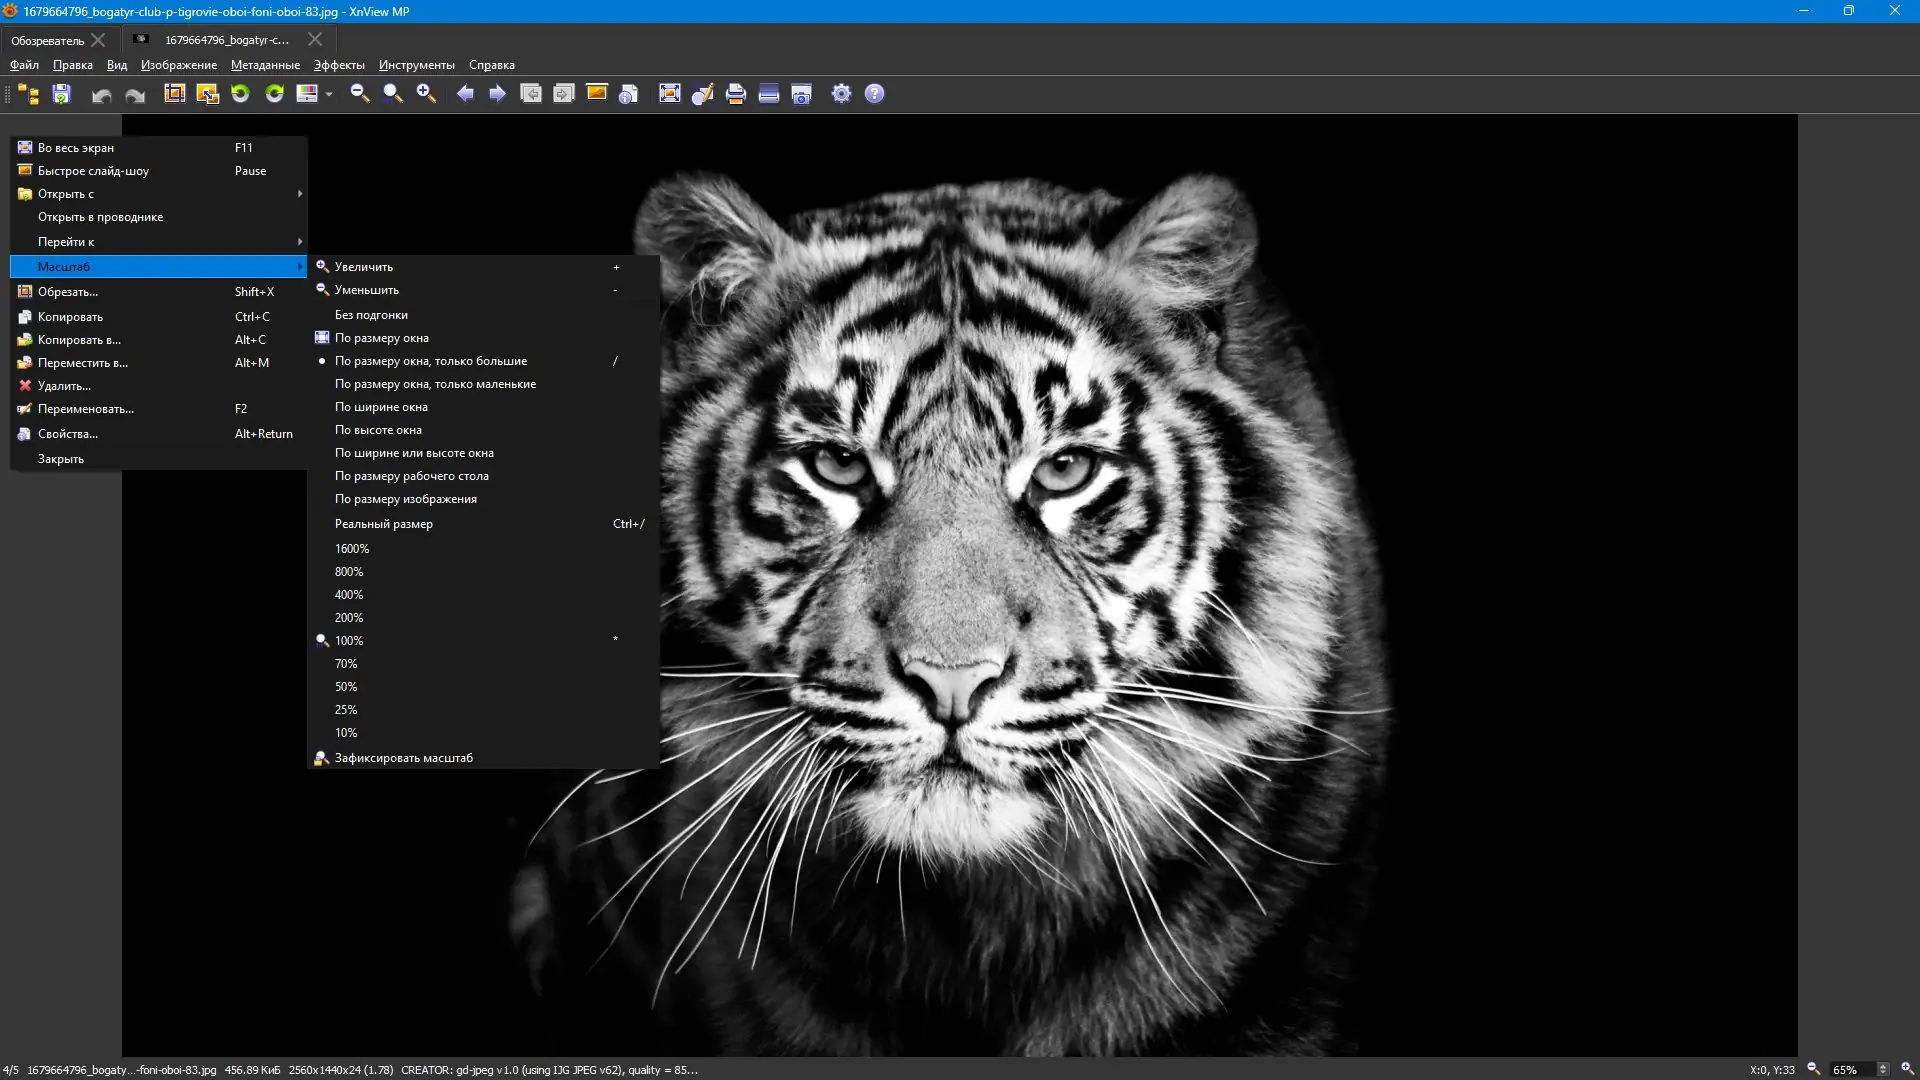Click the fullscreen toolbar icon

coord(669,93)
